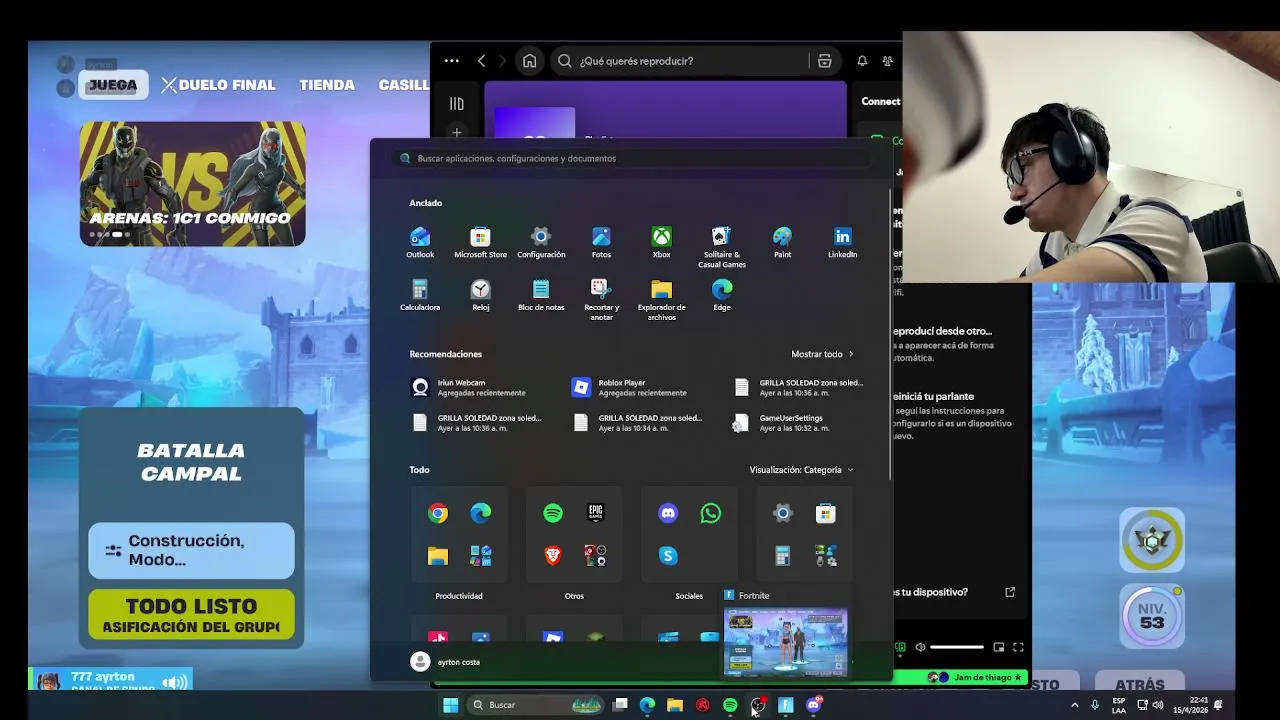Screen dimensions: 1280x720
Task: Launch Brave browser in Otros group
Action: coord(553,556)
